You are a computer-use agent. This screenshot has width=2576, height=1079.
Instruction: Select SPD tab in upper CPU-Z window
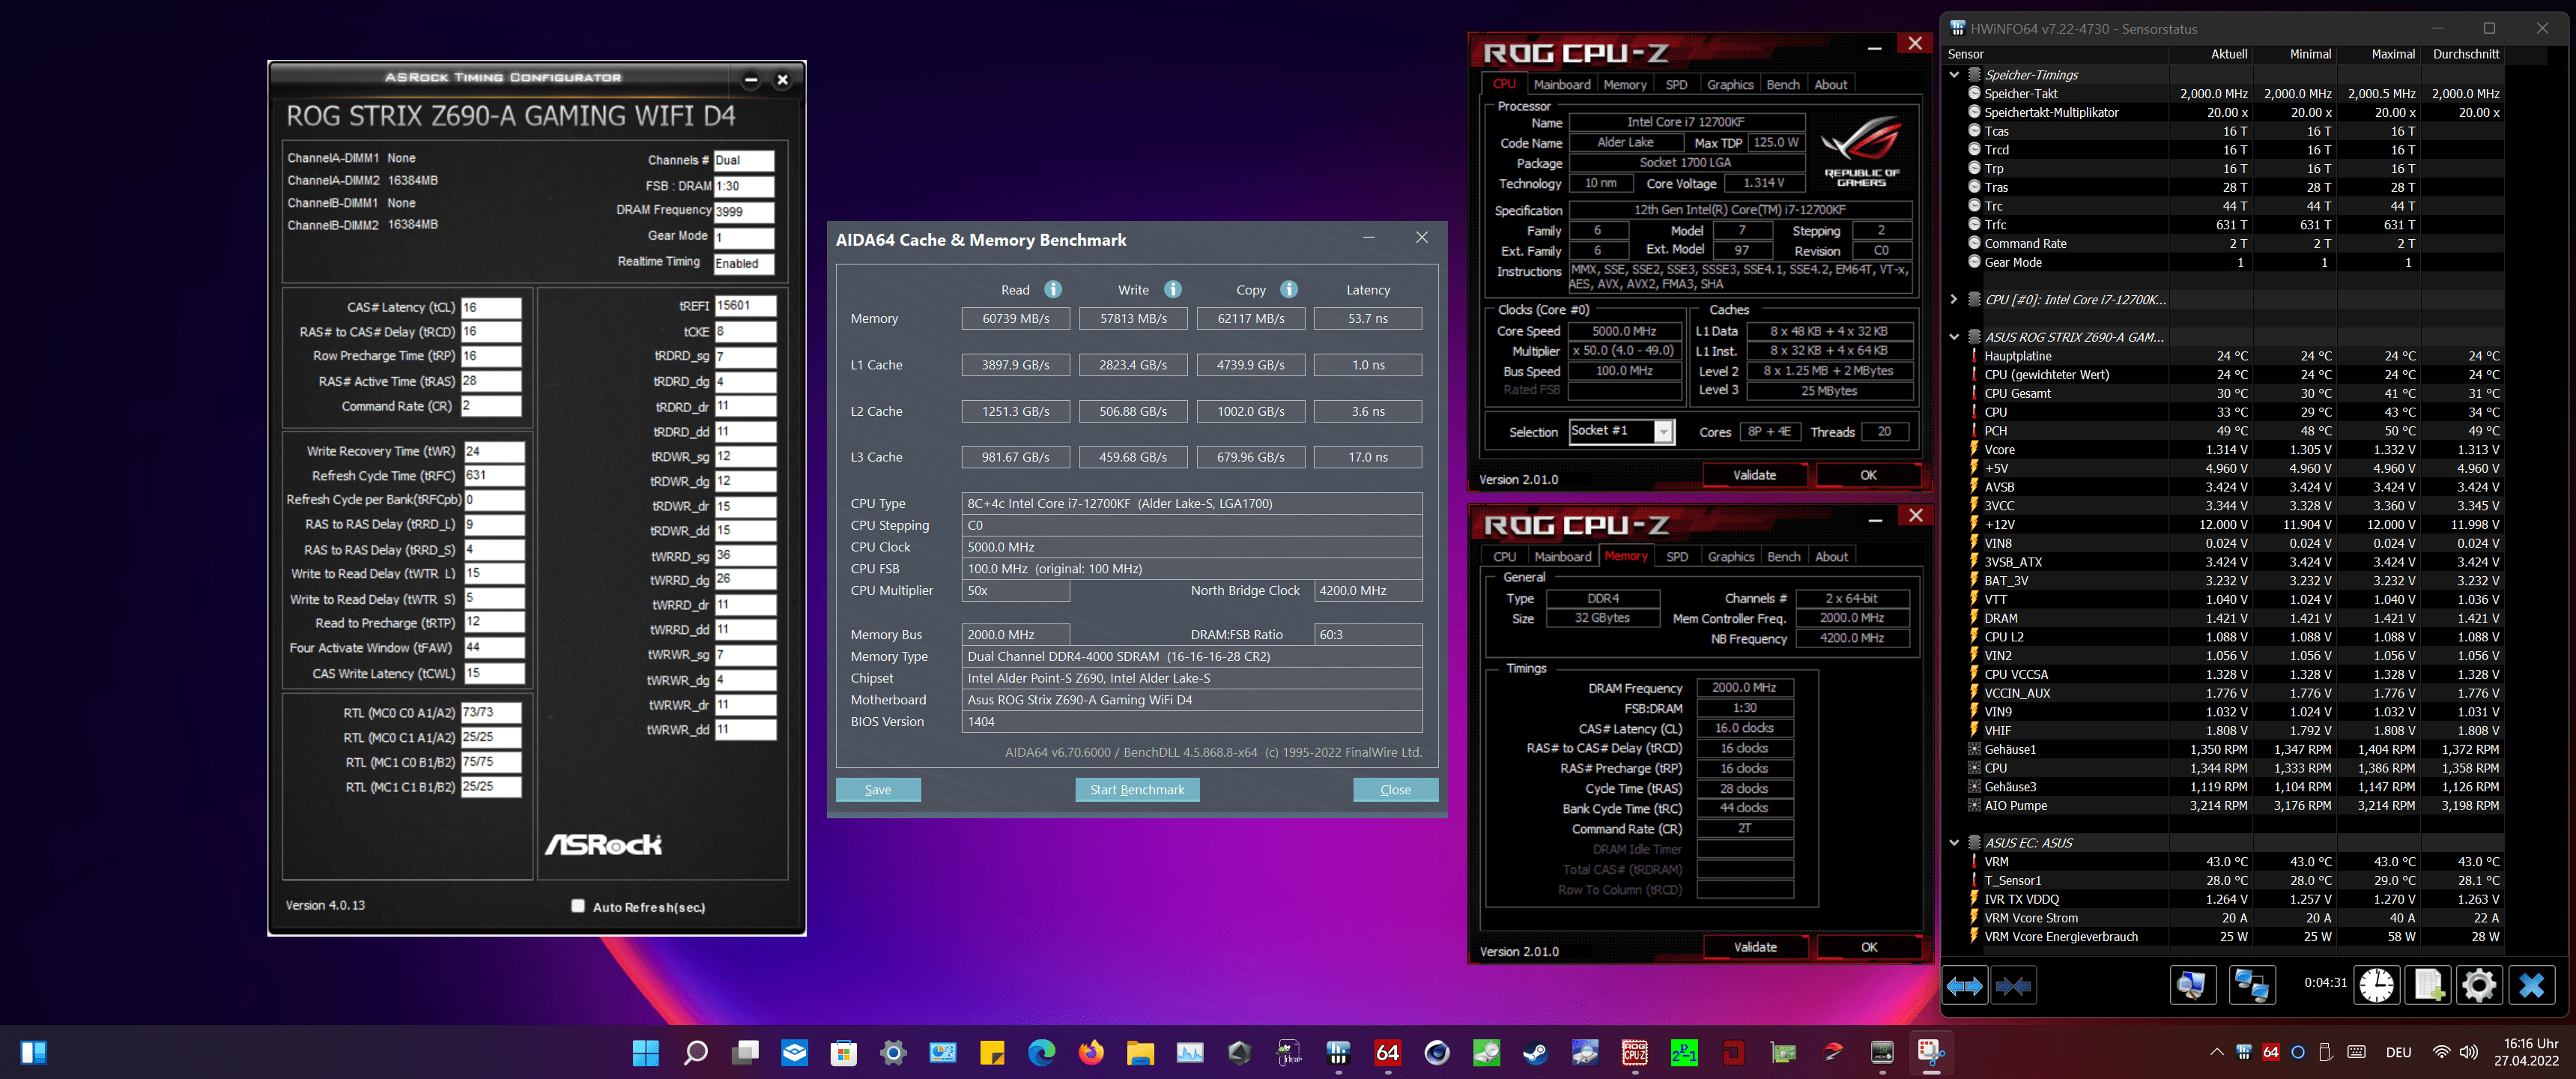(x=1677, y=85)
